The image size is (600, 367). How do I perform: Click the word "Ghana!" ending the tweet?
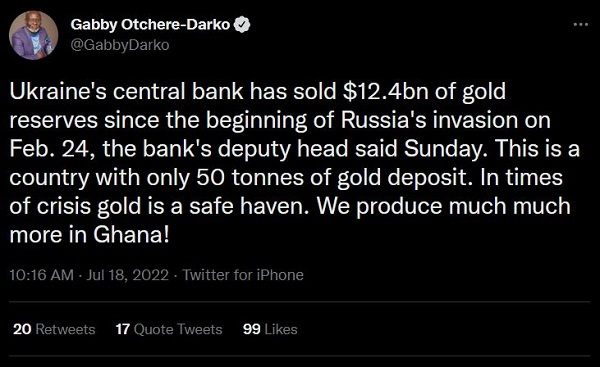pos(131,235)
